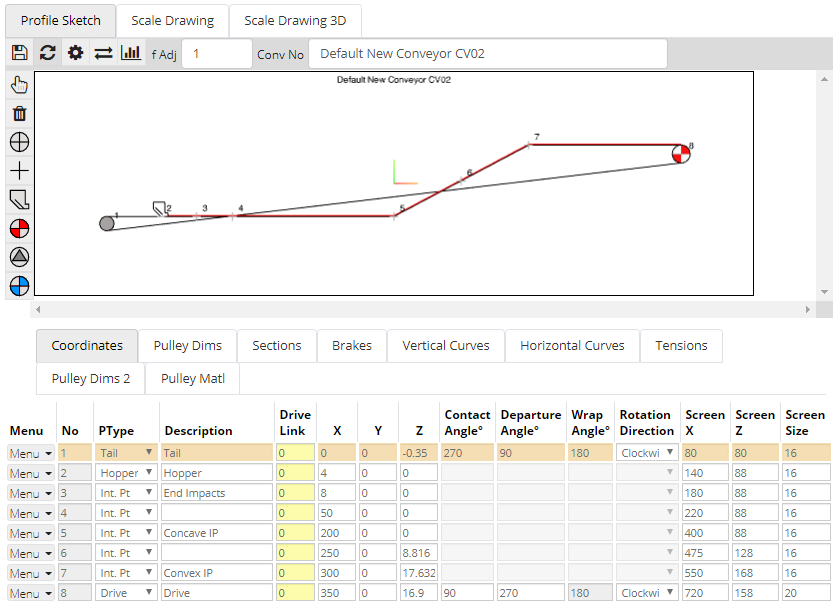Image resolution: width=840 pixels, height=609 pixels.
Task: Select the hand pan tool
Action: click(19, 85)
